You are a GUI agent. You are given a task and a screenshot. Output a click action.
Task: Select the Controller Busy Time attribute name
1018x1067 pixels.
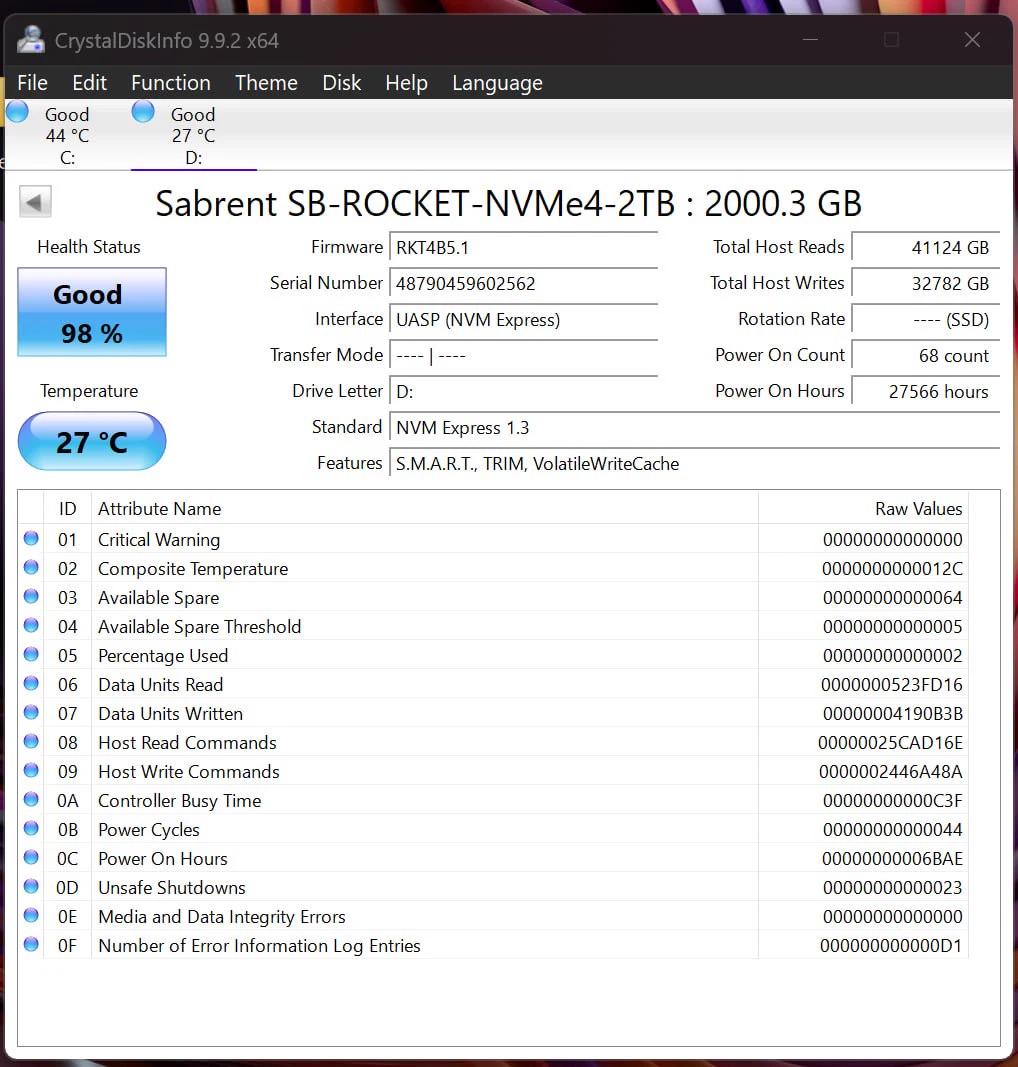[180, 801]
